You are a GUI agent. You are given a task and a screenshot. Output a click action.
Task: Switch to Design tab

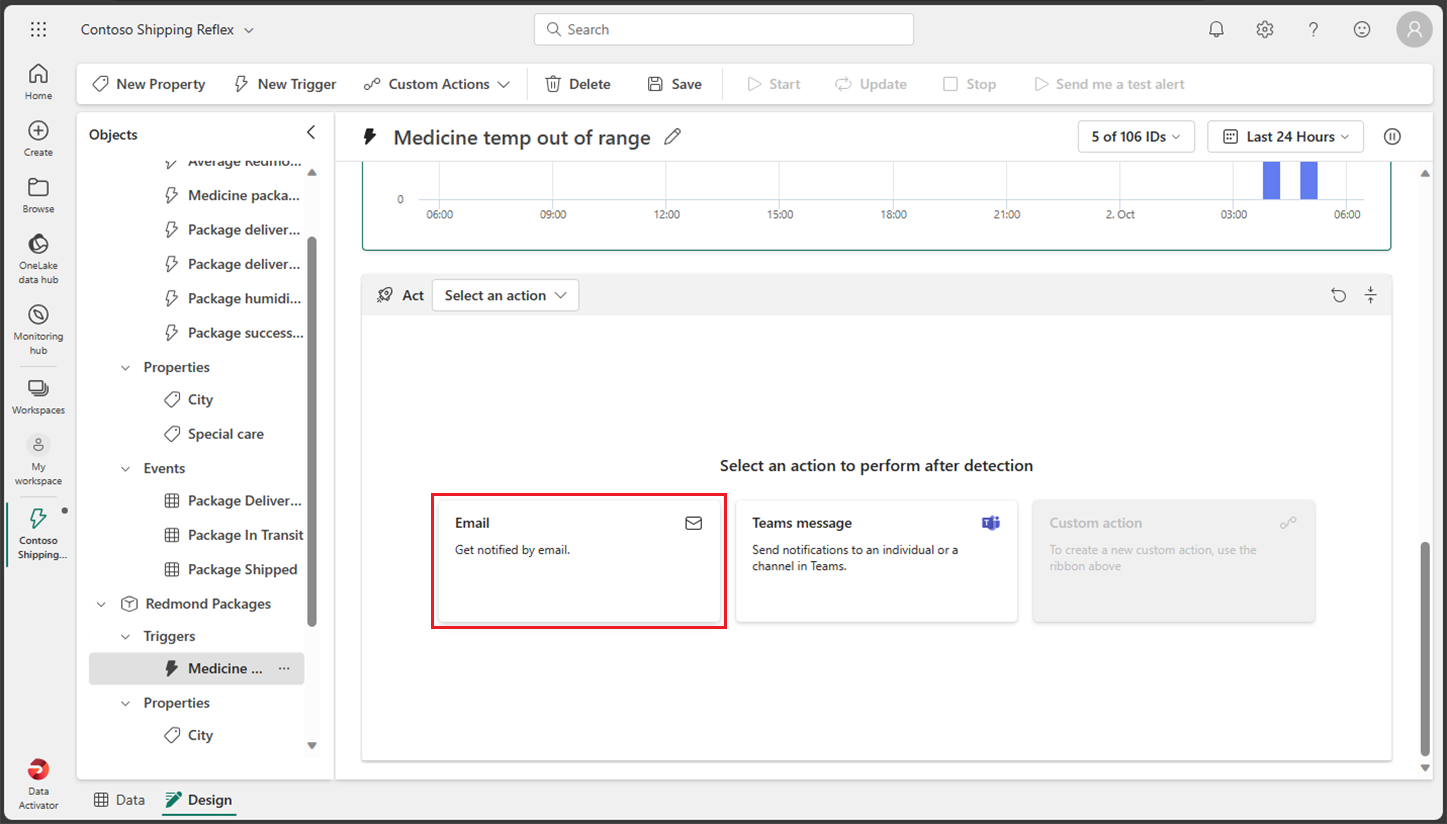click(x=199, y=800)
